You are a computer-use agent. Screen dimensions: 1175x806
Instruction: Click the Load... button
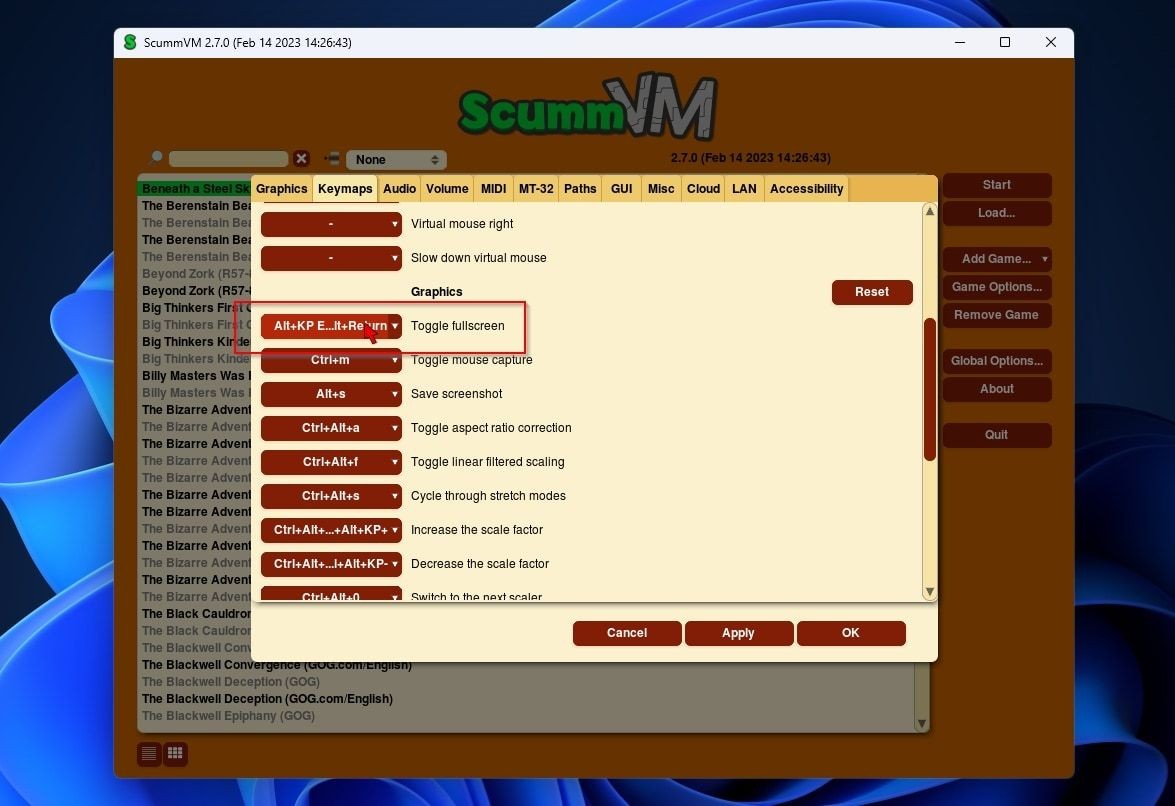(997, 213)
